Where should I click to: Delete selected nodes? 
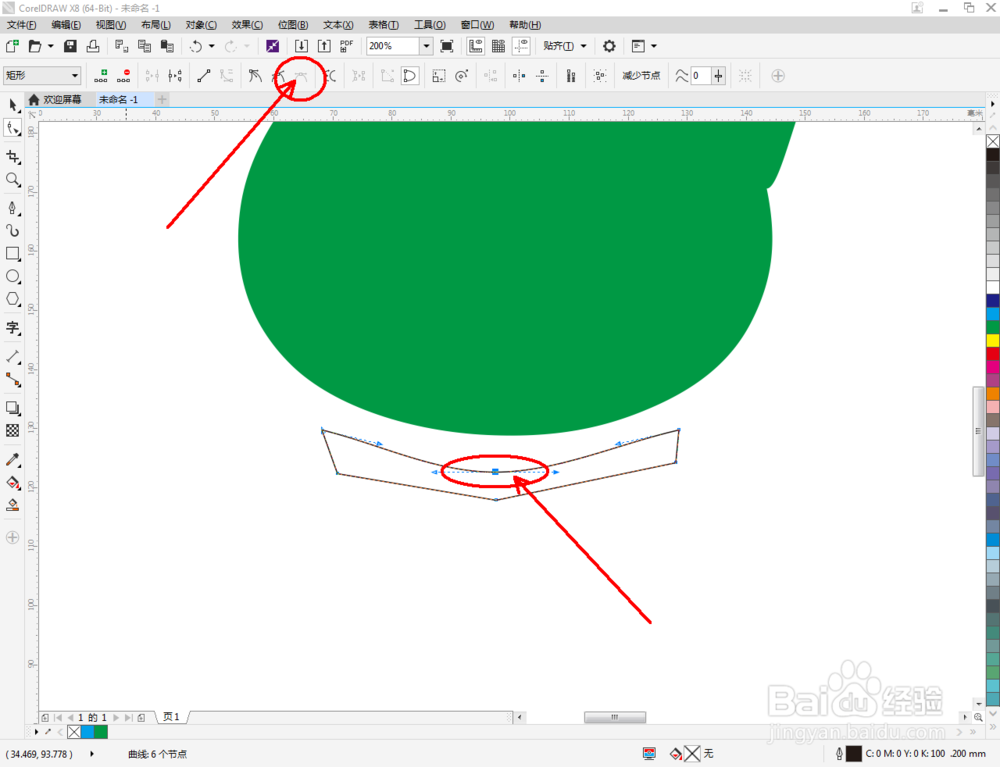(x=124, y=76)
